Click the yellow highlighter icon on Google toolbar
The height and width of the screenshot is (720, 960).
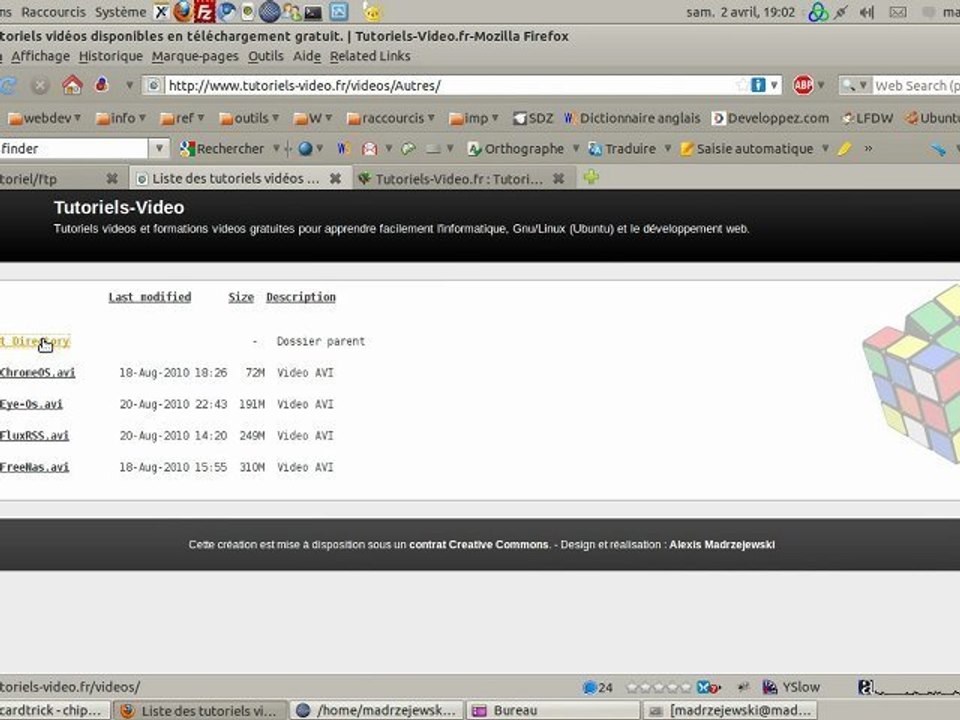[845, 148]
